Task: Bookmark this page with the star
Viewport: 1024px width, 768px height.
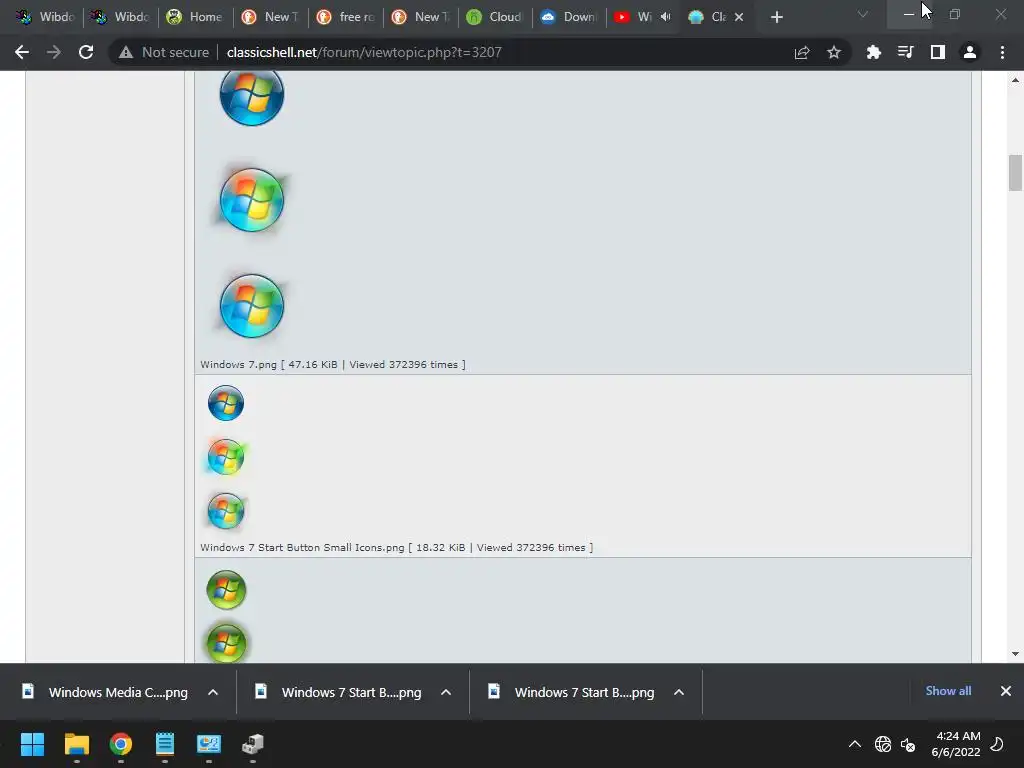Action: 834,52
